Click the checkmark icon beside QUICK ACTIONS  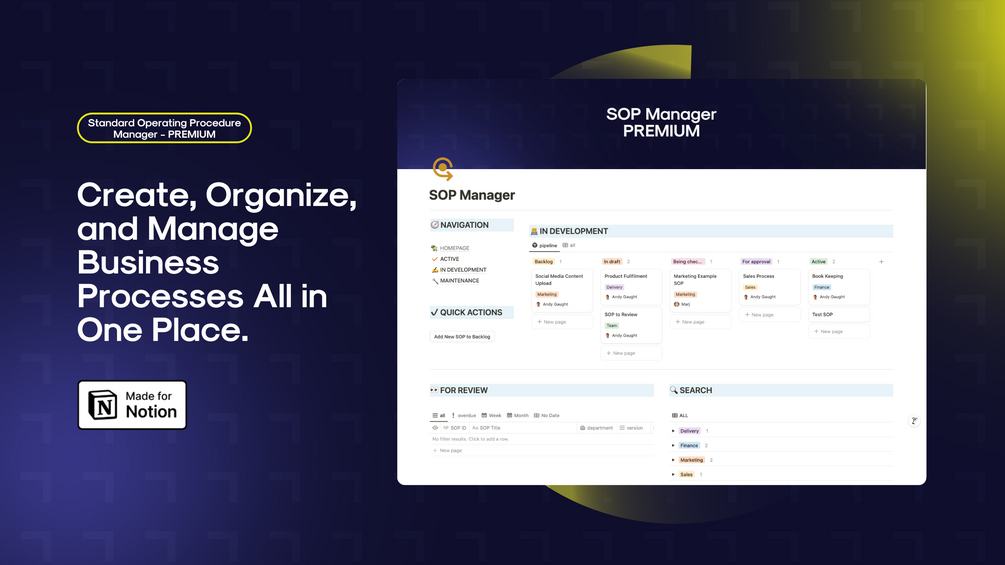click(x=435, y=313)
